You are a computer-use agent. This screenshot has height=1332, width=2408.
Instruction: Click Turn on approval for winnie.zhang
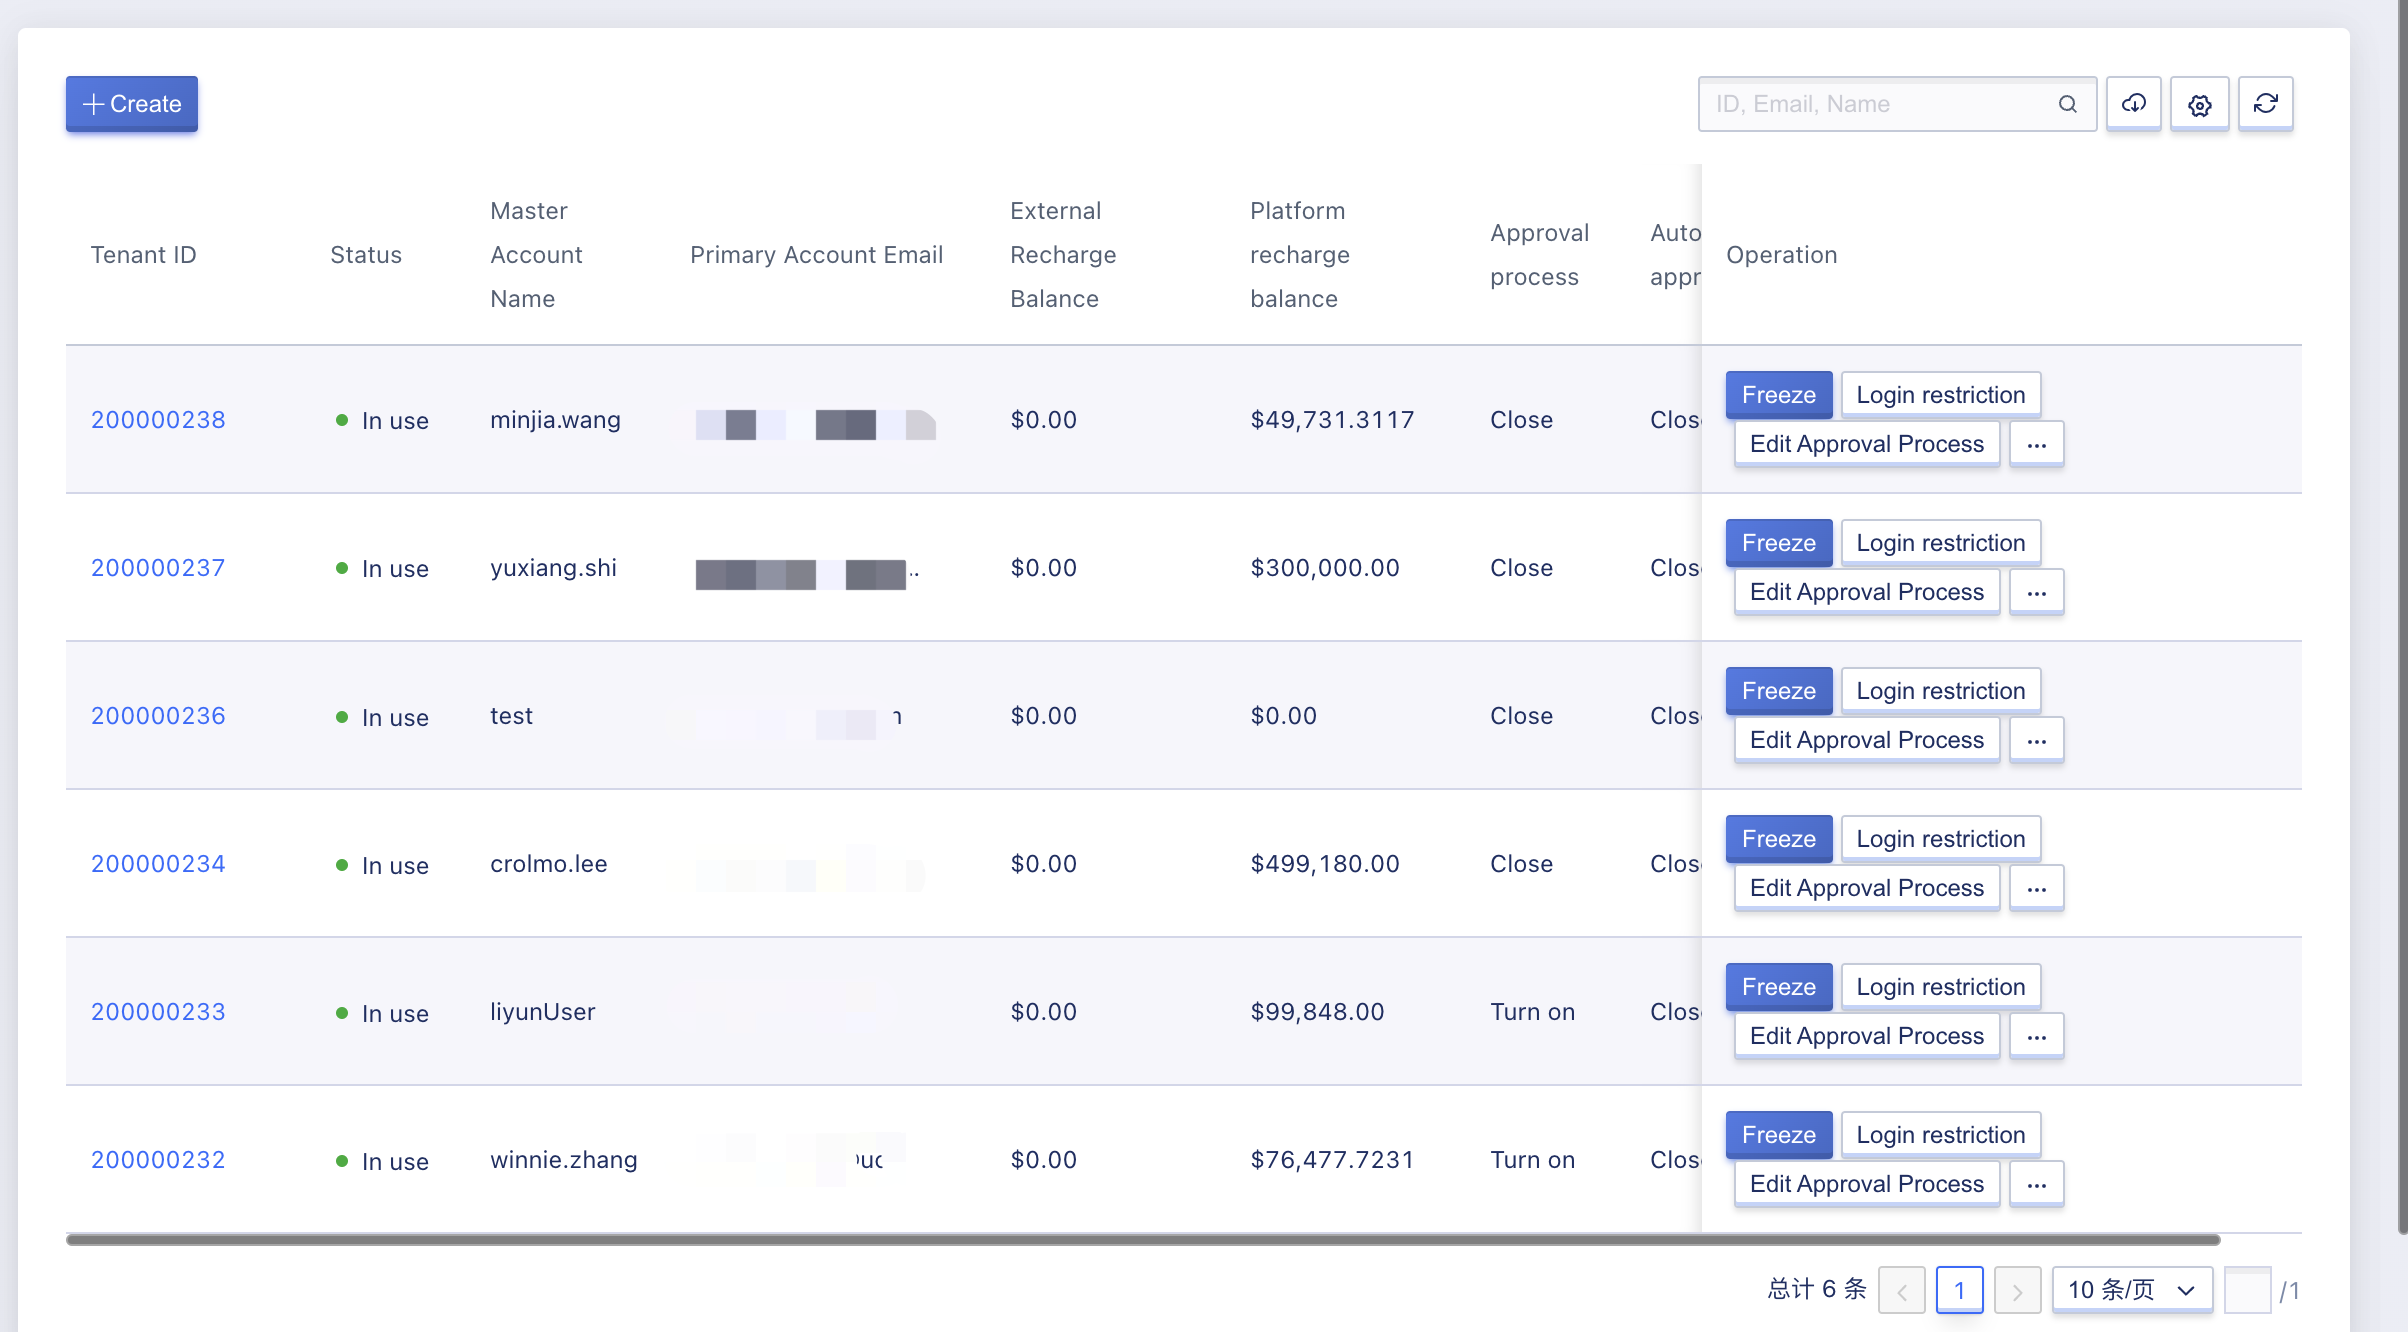(x=1532, y=1160)
